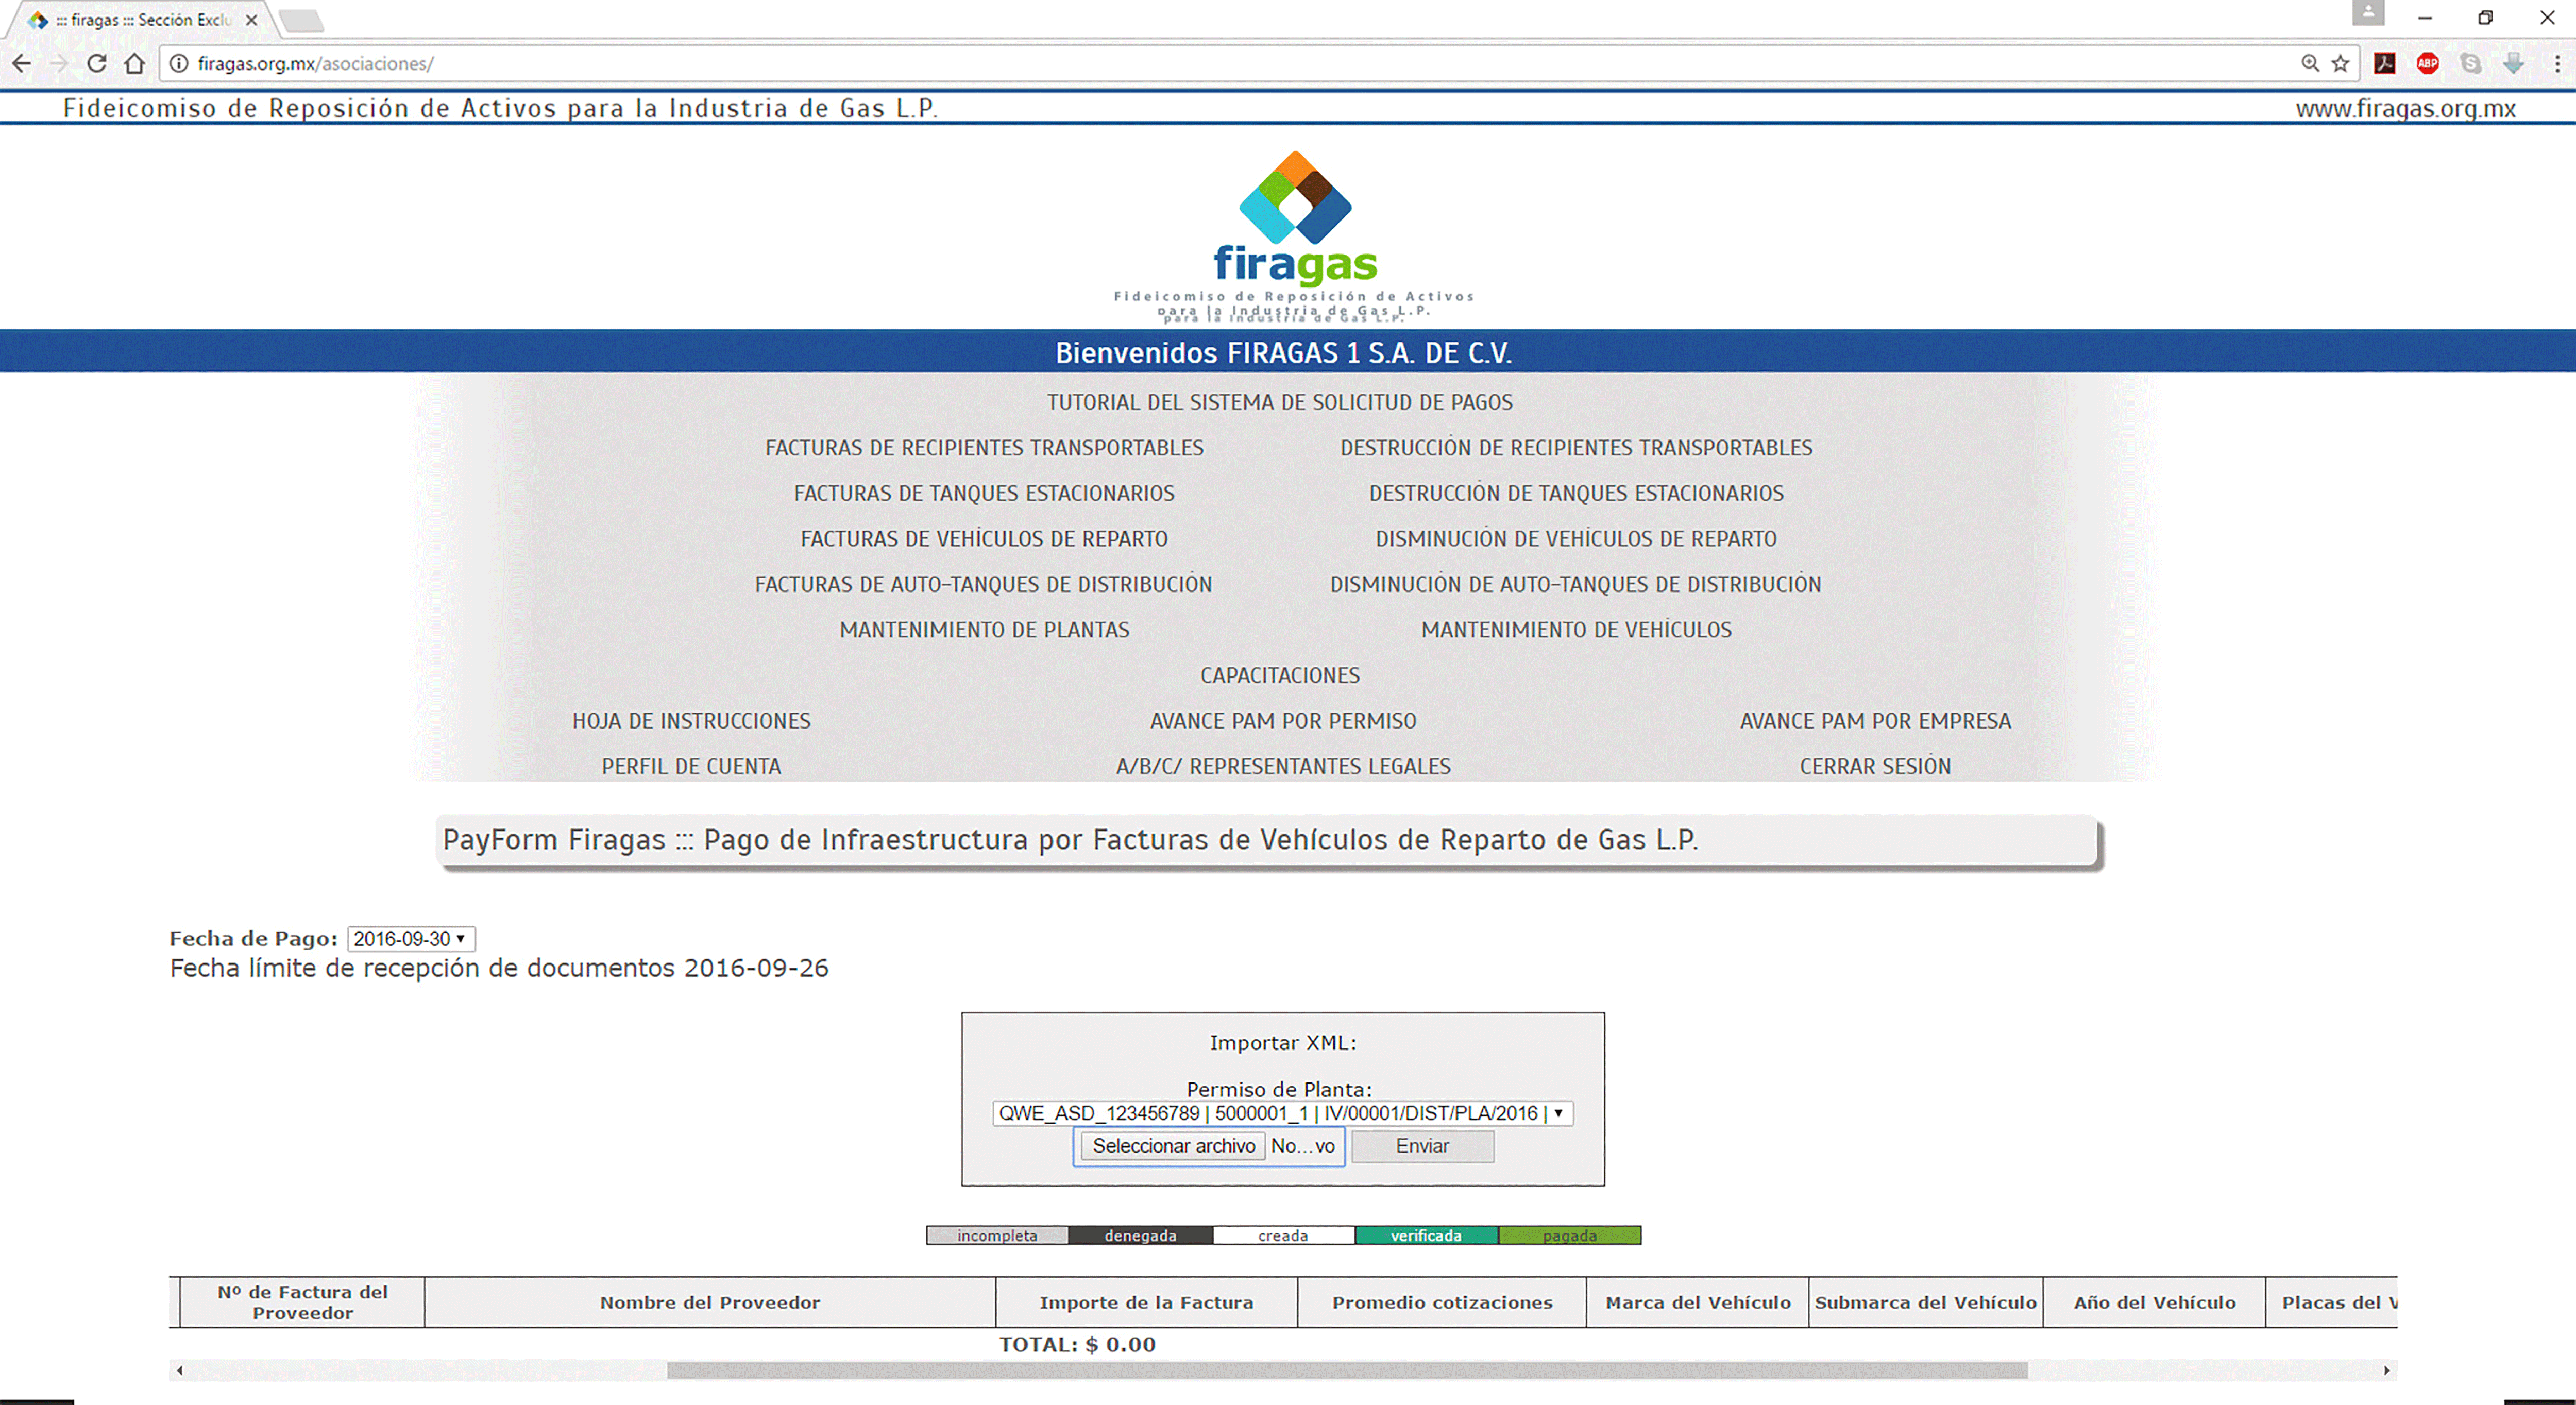Expand the Permiso de Planta dropdown
Screen dimensions: 2576x1405
[1282, 1113]
